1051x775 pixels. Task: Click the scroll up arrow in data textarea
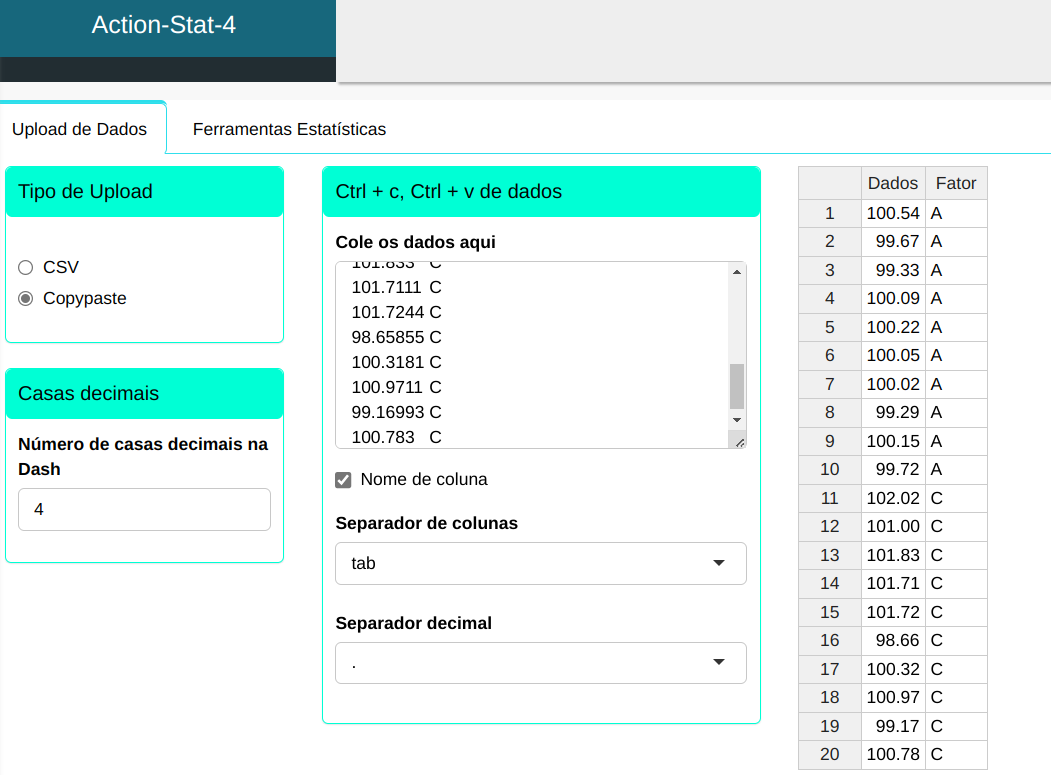[737, 272]
